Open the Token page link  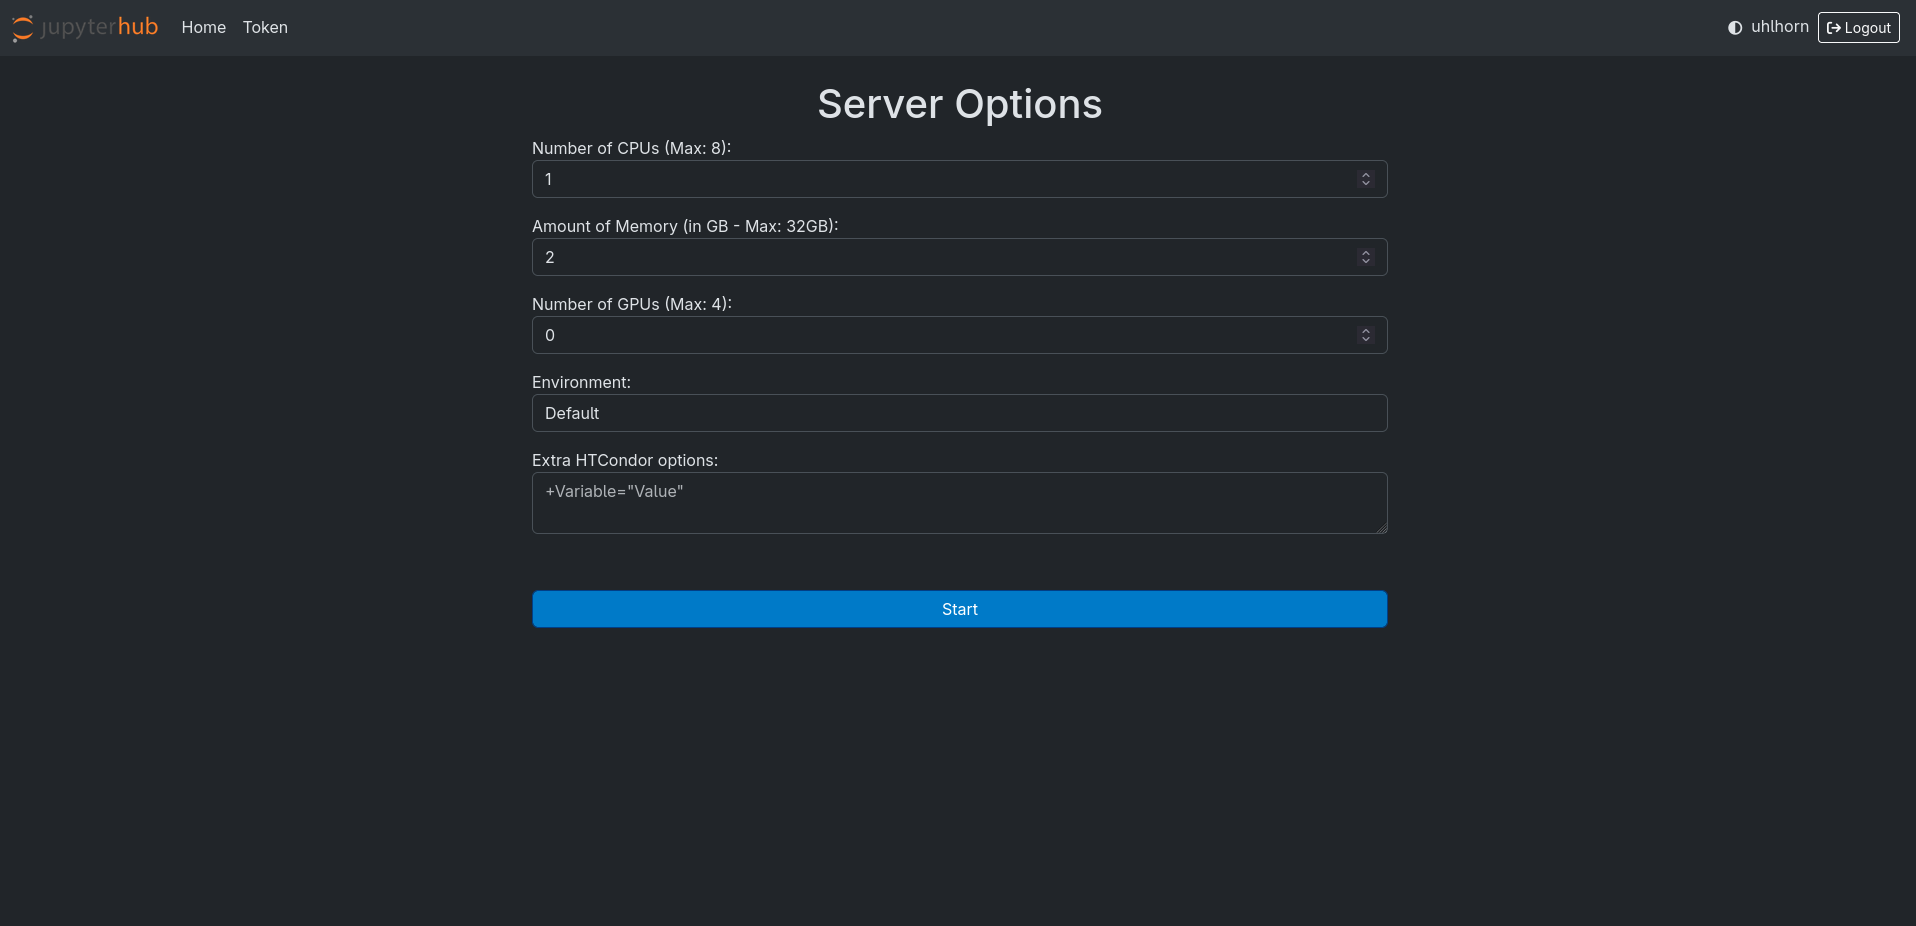pyautogui.click(x=265, y=28)
